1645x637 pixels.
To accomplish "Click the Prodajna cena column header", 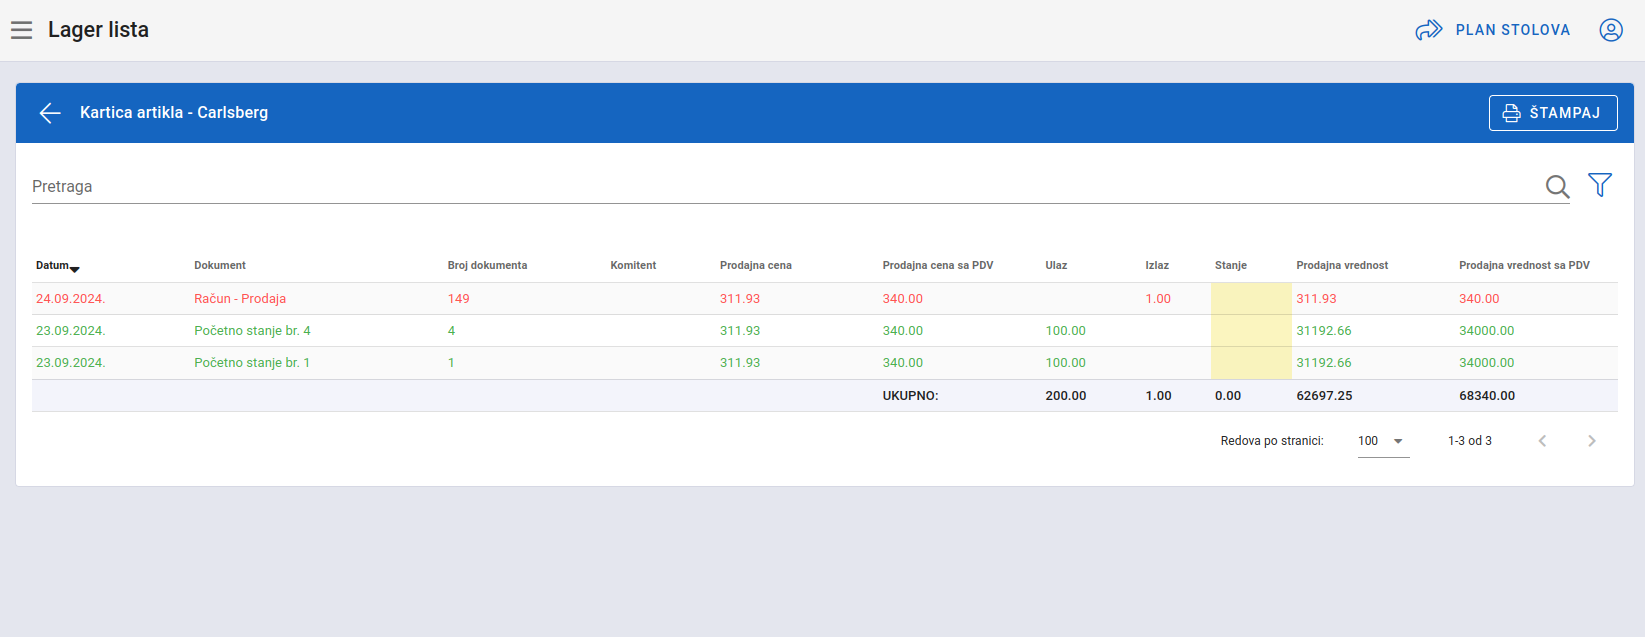I will click(756, 266).
